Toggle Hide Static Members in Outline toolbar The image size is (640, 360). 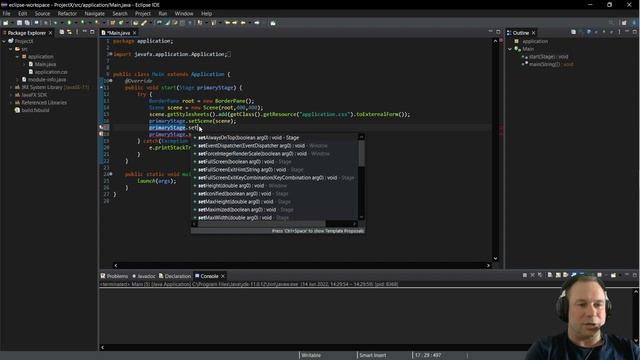(x=596, y=32)
